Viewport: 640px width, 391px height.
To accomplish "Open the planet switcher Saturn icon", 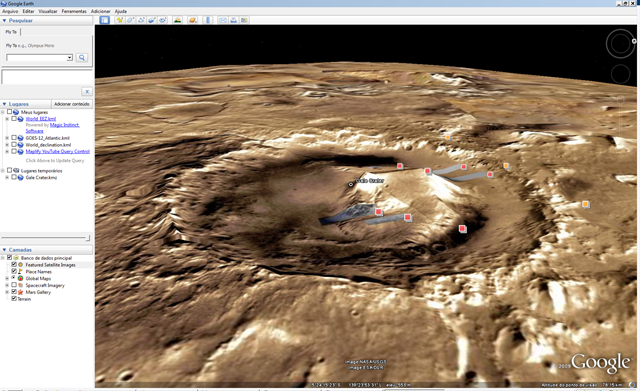I will pyautogui.click(x=193, y=20).
